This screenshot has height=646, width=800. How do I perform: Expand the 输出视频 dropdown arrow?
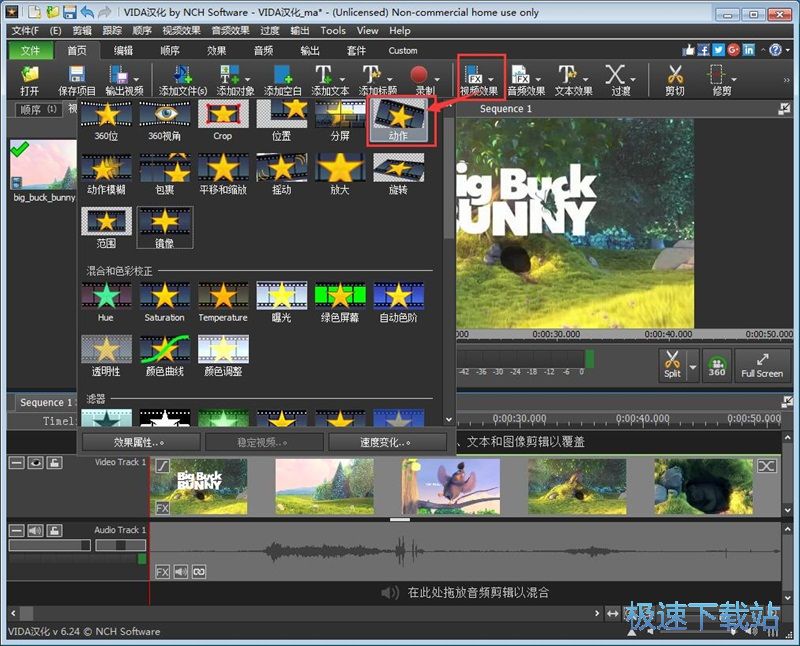136,80
